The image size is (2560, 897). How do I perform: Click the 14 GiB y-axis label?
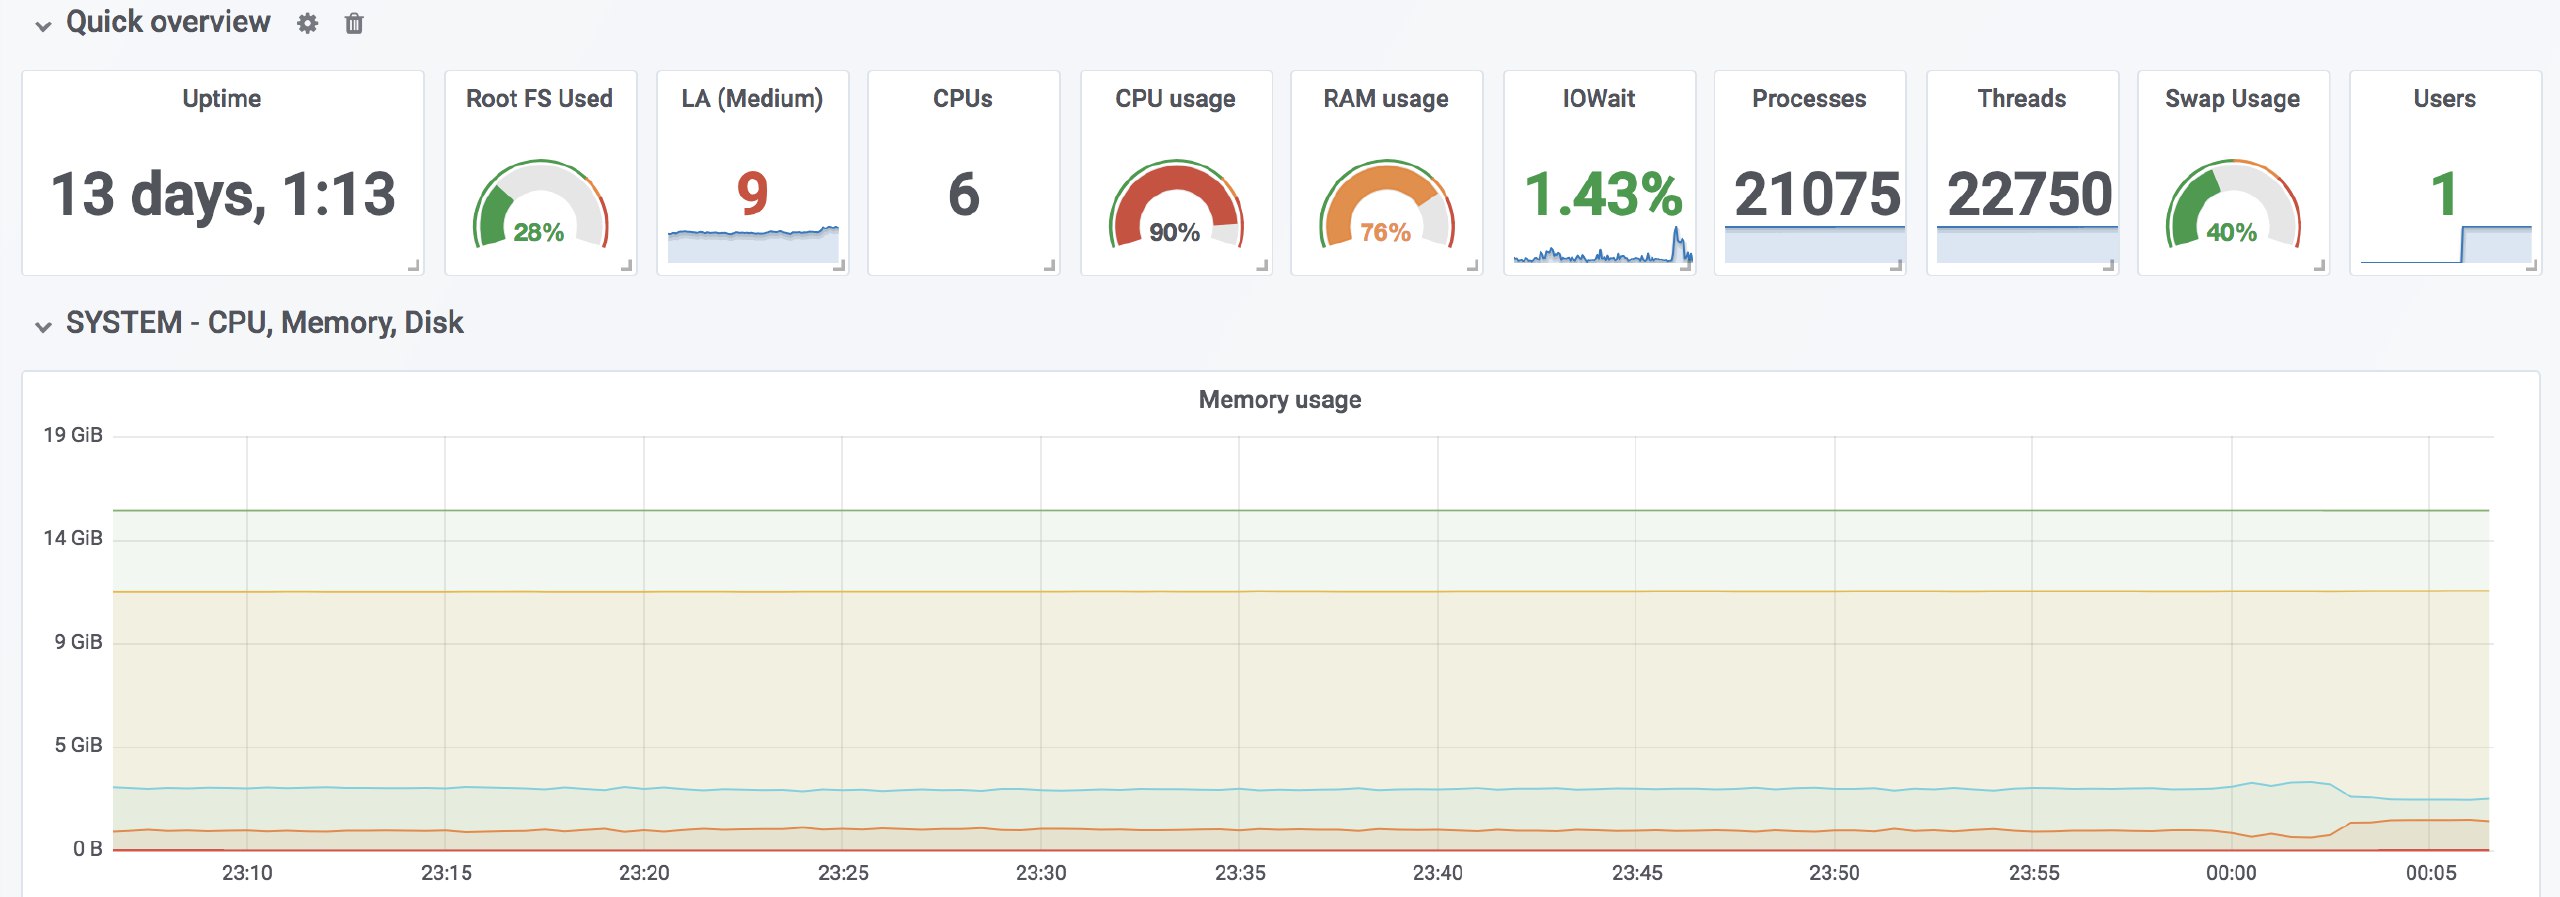tap(73, 538)
